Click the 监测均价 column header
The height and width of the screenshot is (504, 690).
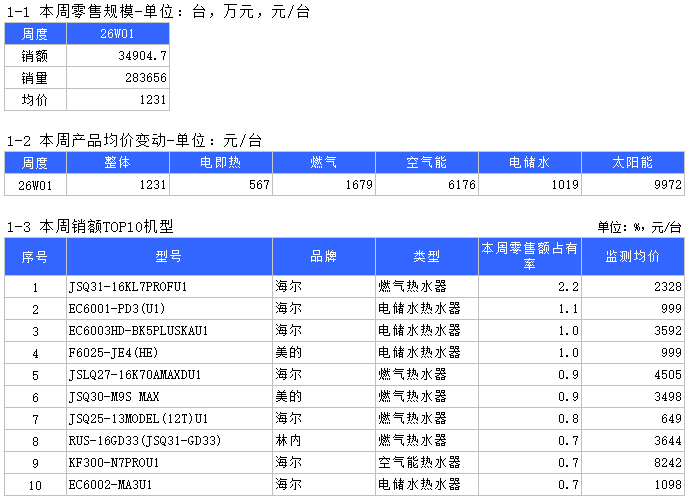pyautogui.click(x=632, y=257)
